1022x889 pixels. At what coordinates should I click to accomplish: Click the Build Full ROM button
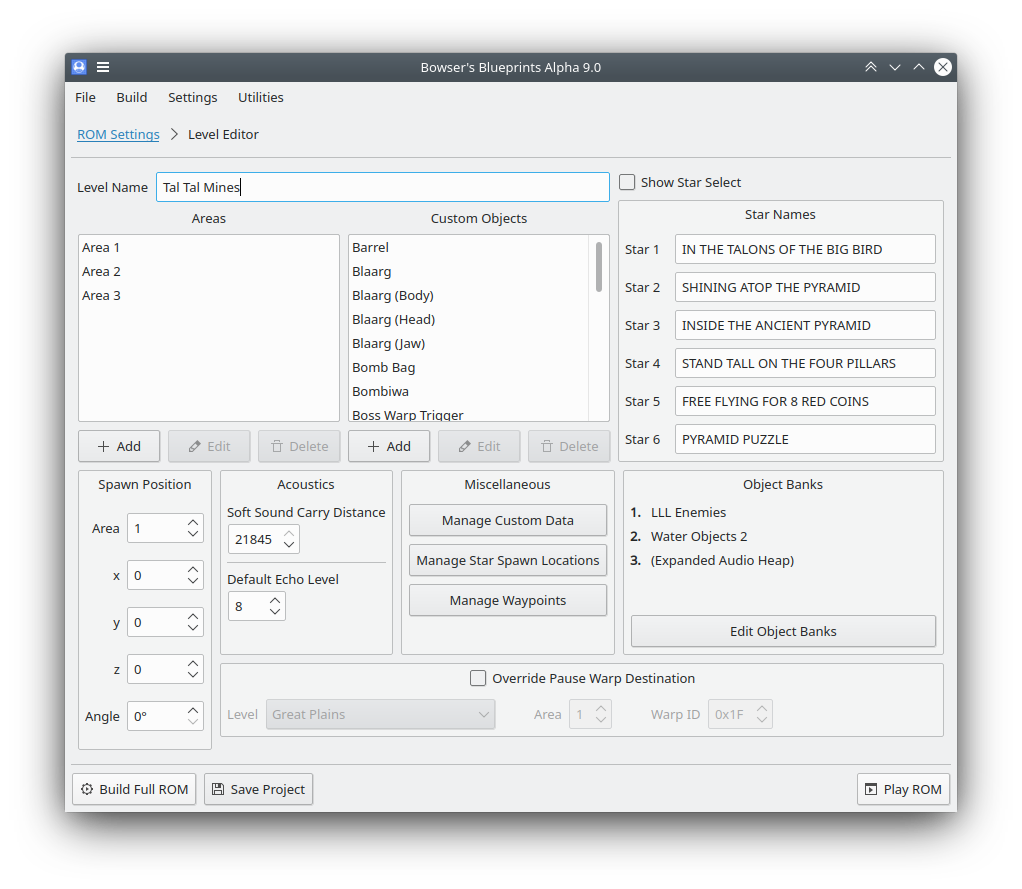click(134, 789)
